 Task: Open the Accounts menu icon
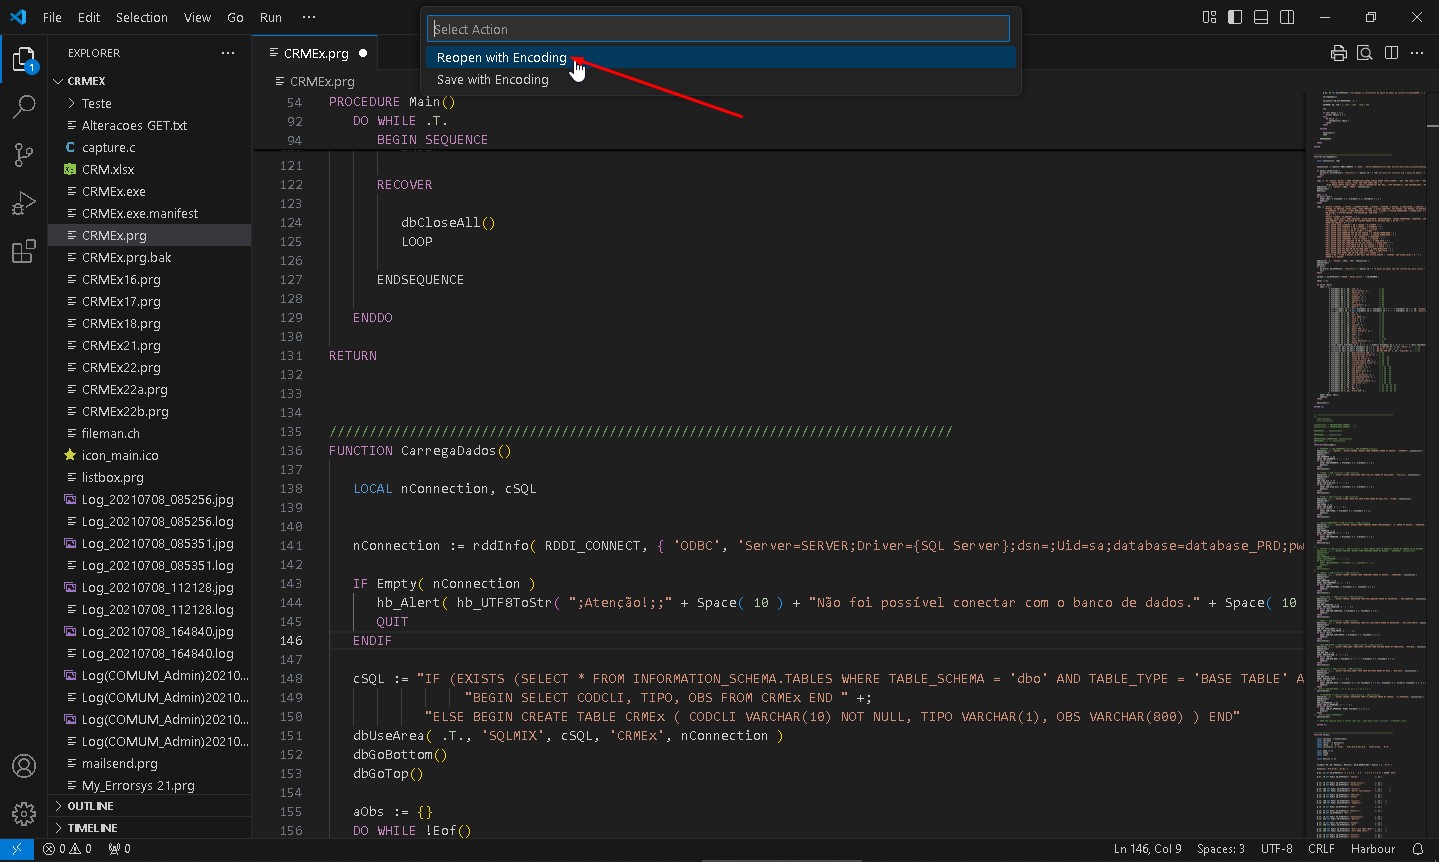click(24, 766)
